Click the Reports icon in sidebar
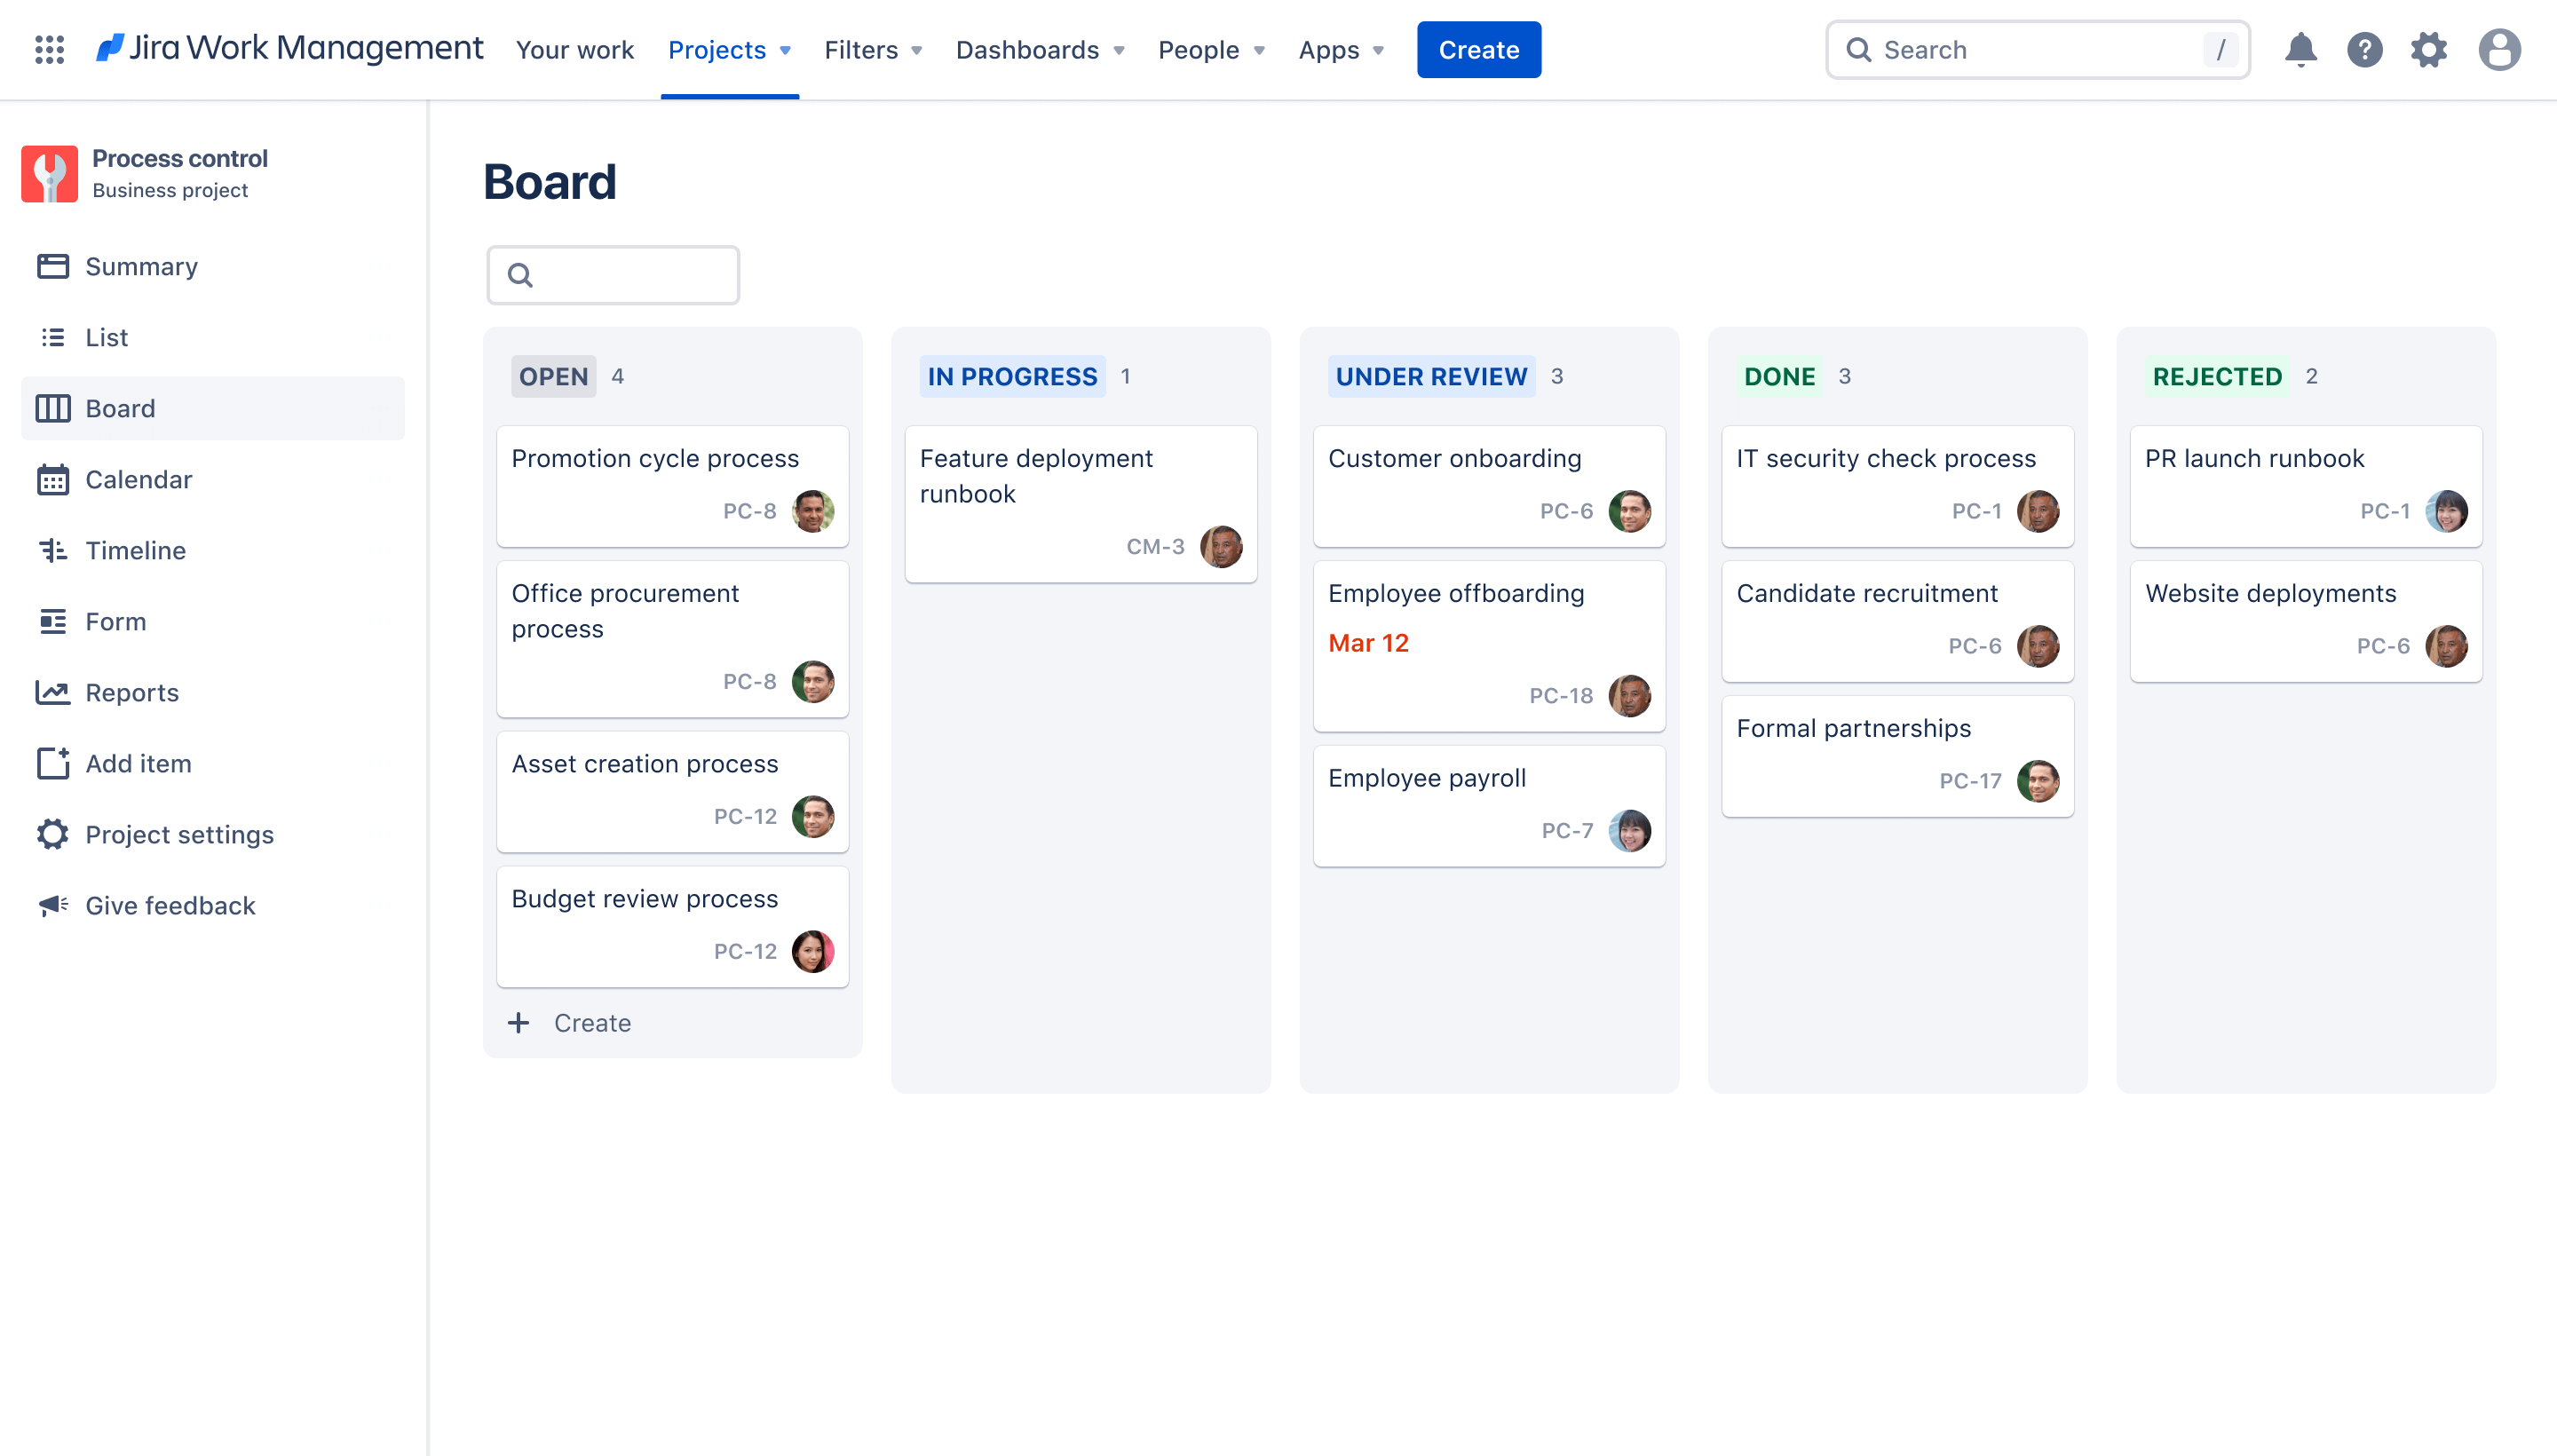The image size is (2557, 1456). pyautogui.click(x=52, y=692)
